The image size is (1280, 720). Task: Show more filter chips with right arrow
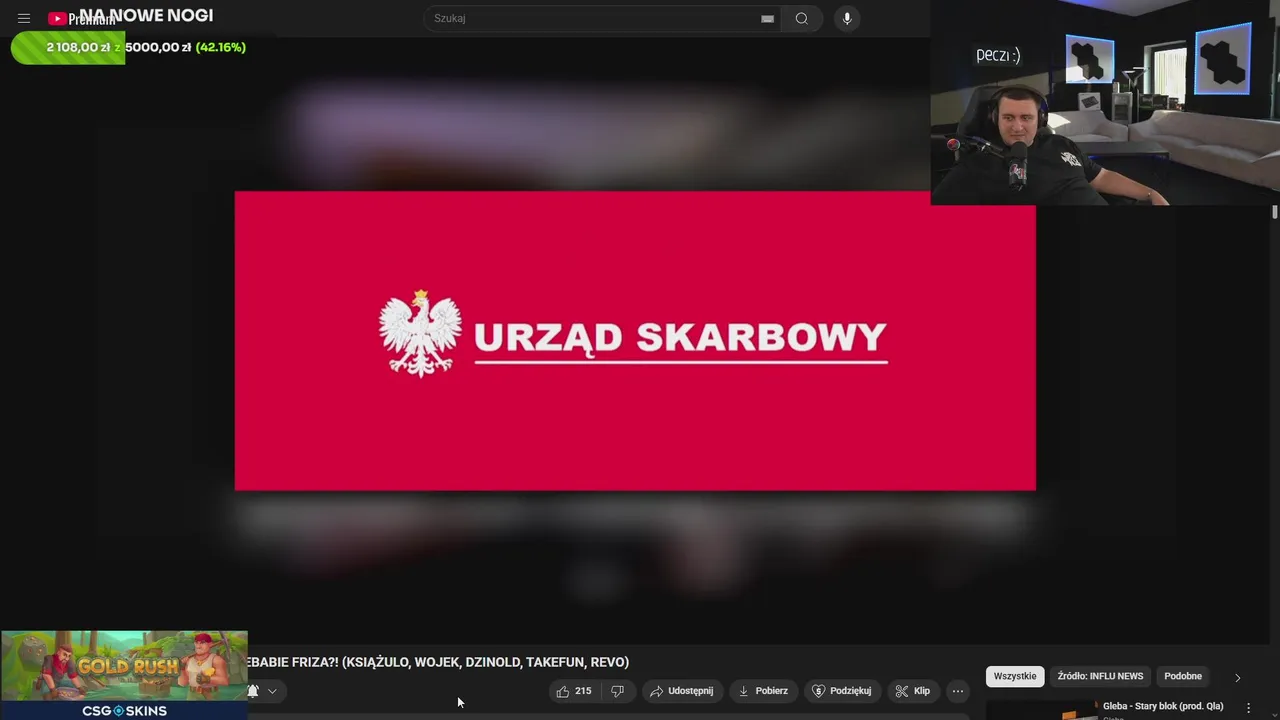1237,677
